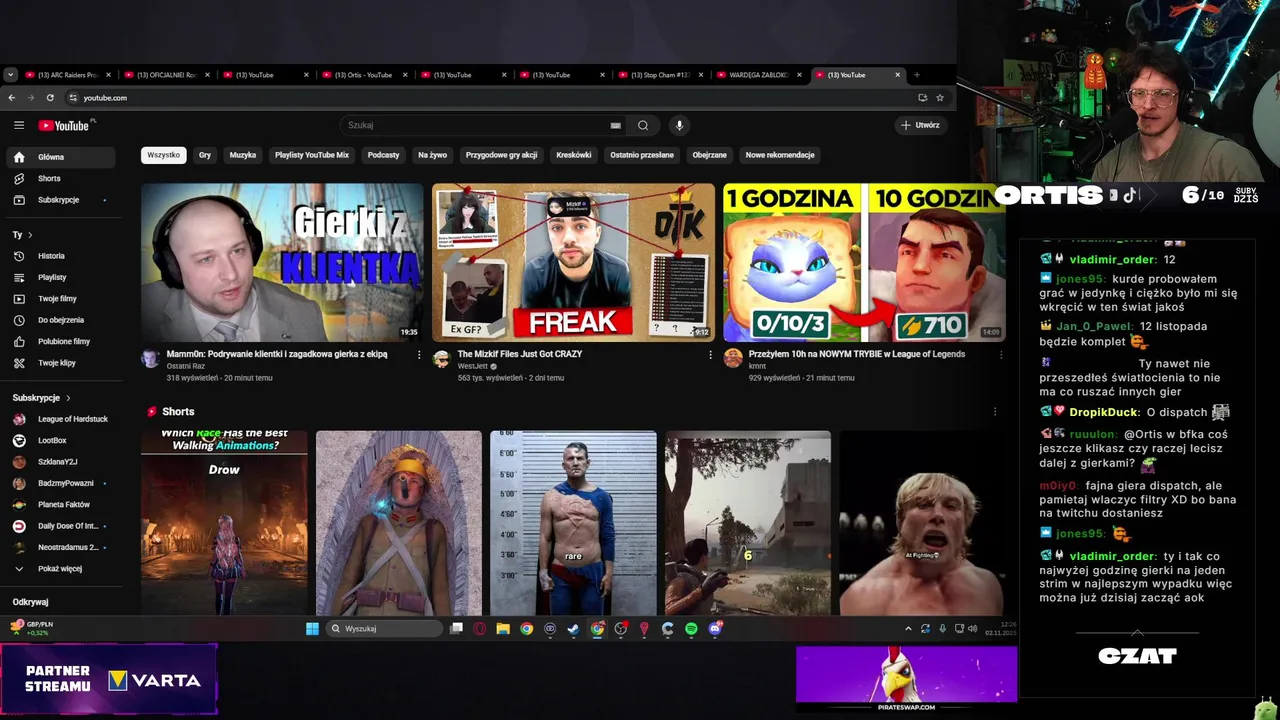Go back using Chrome back arrow
Screen dimensions: 1280x720
tap(12, 98)
